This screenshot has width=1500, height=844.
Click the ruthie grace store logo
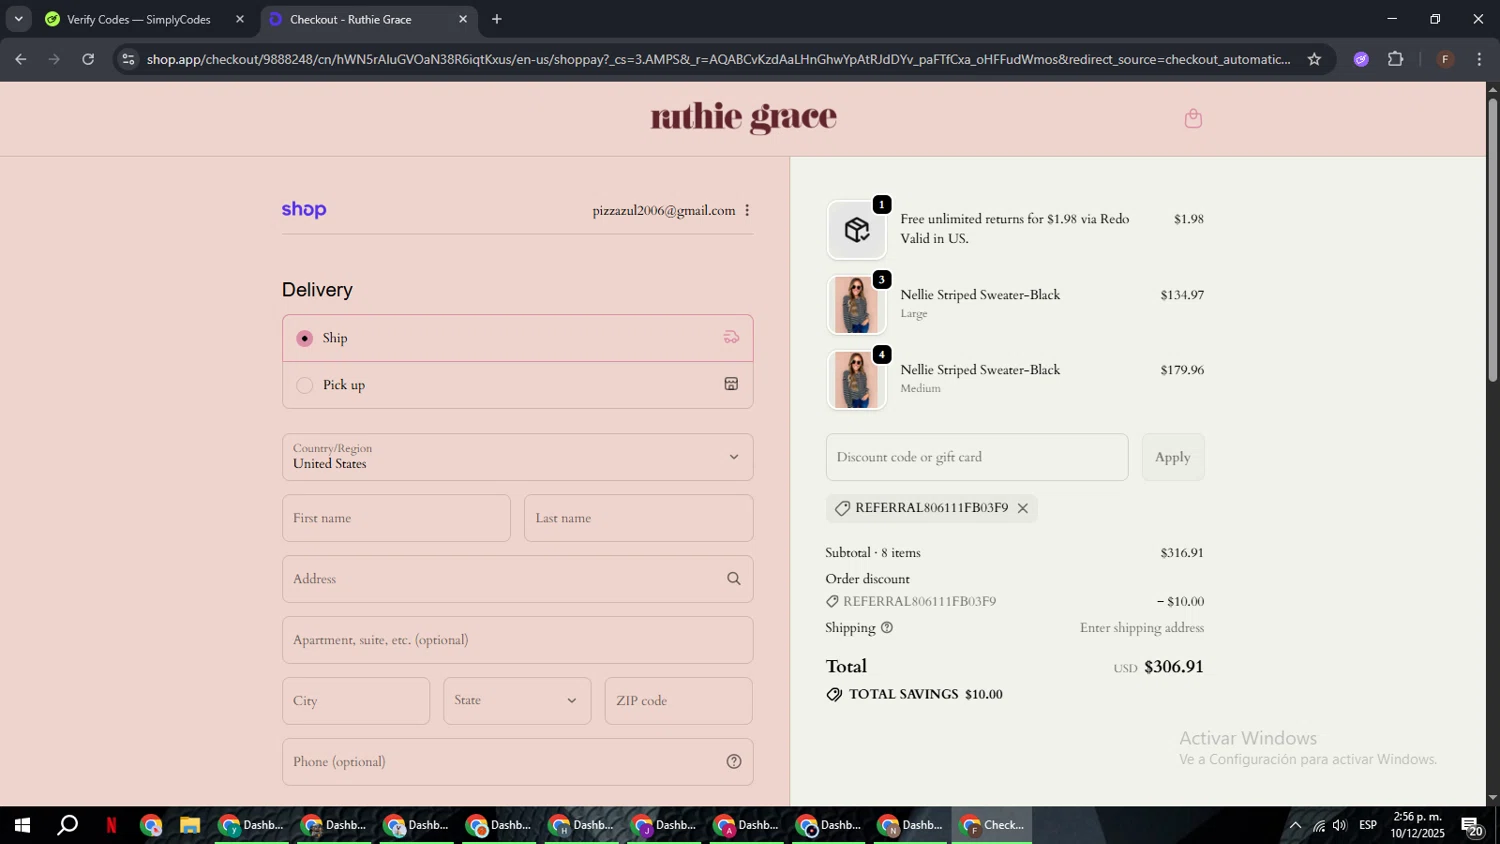(743, 117)
